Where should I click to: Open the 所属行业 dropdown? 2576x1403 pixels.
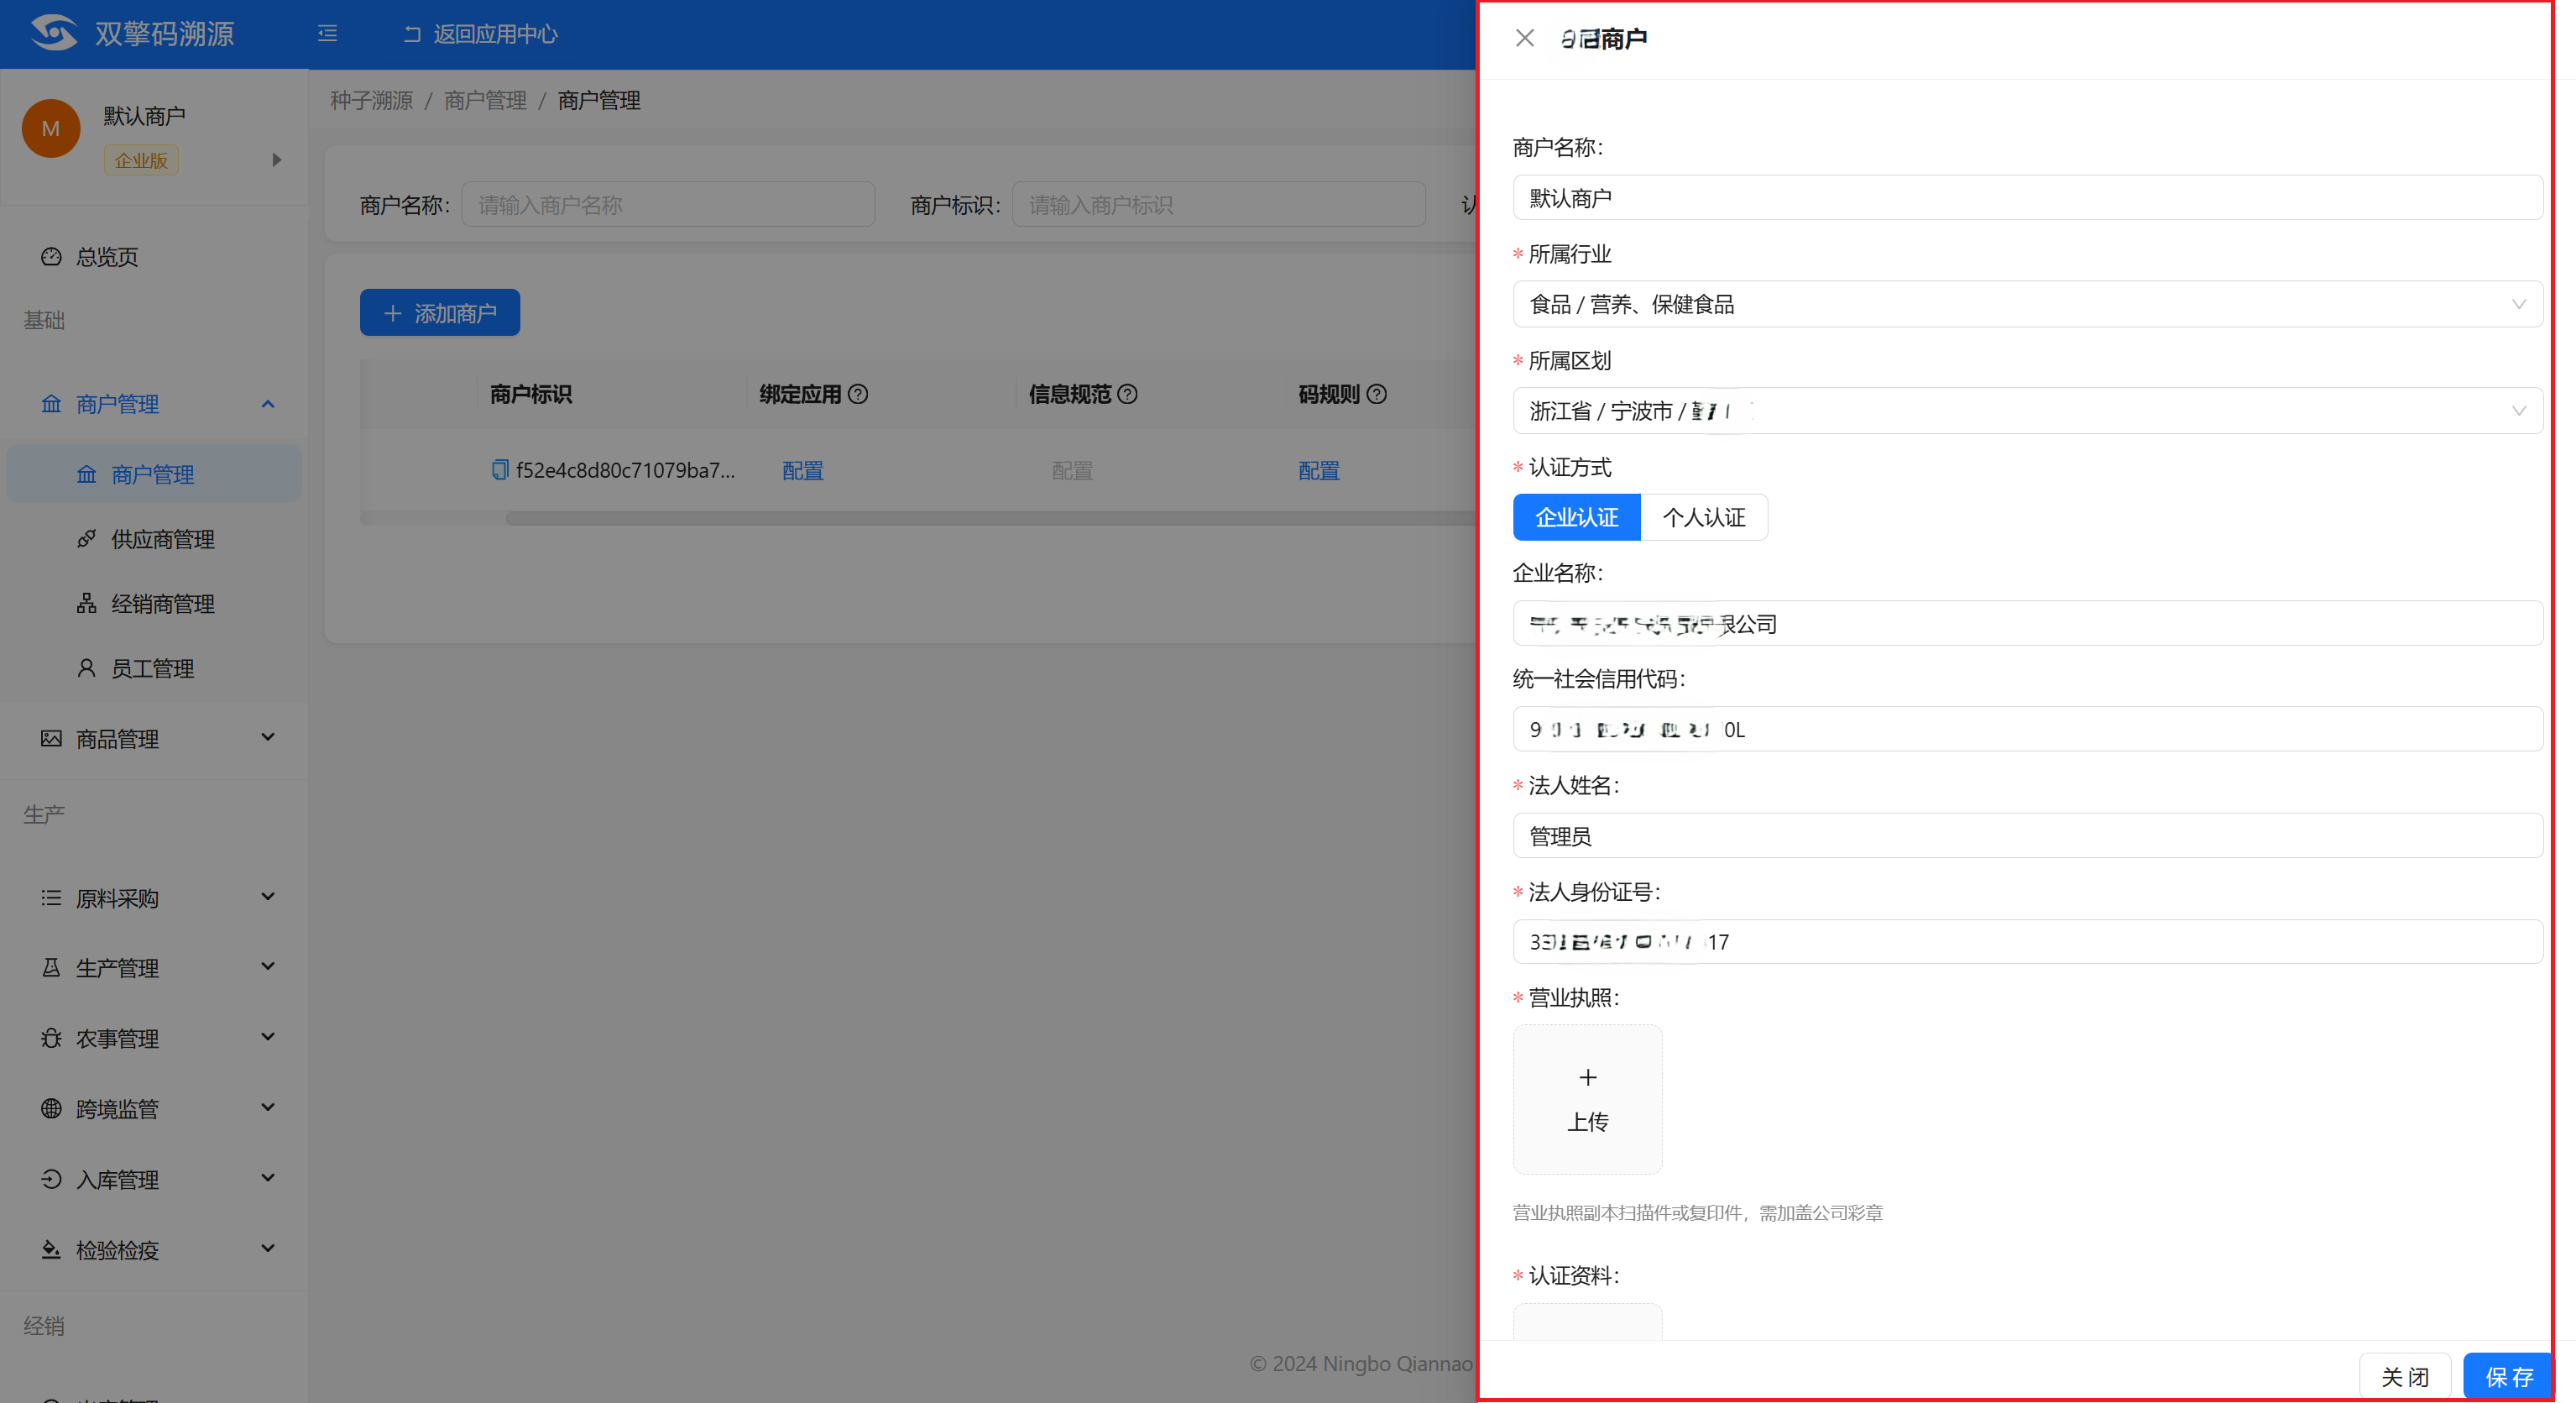pyautogui.click(x=2027, y=304)
